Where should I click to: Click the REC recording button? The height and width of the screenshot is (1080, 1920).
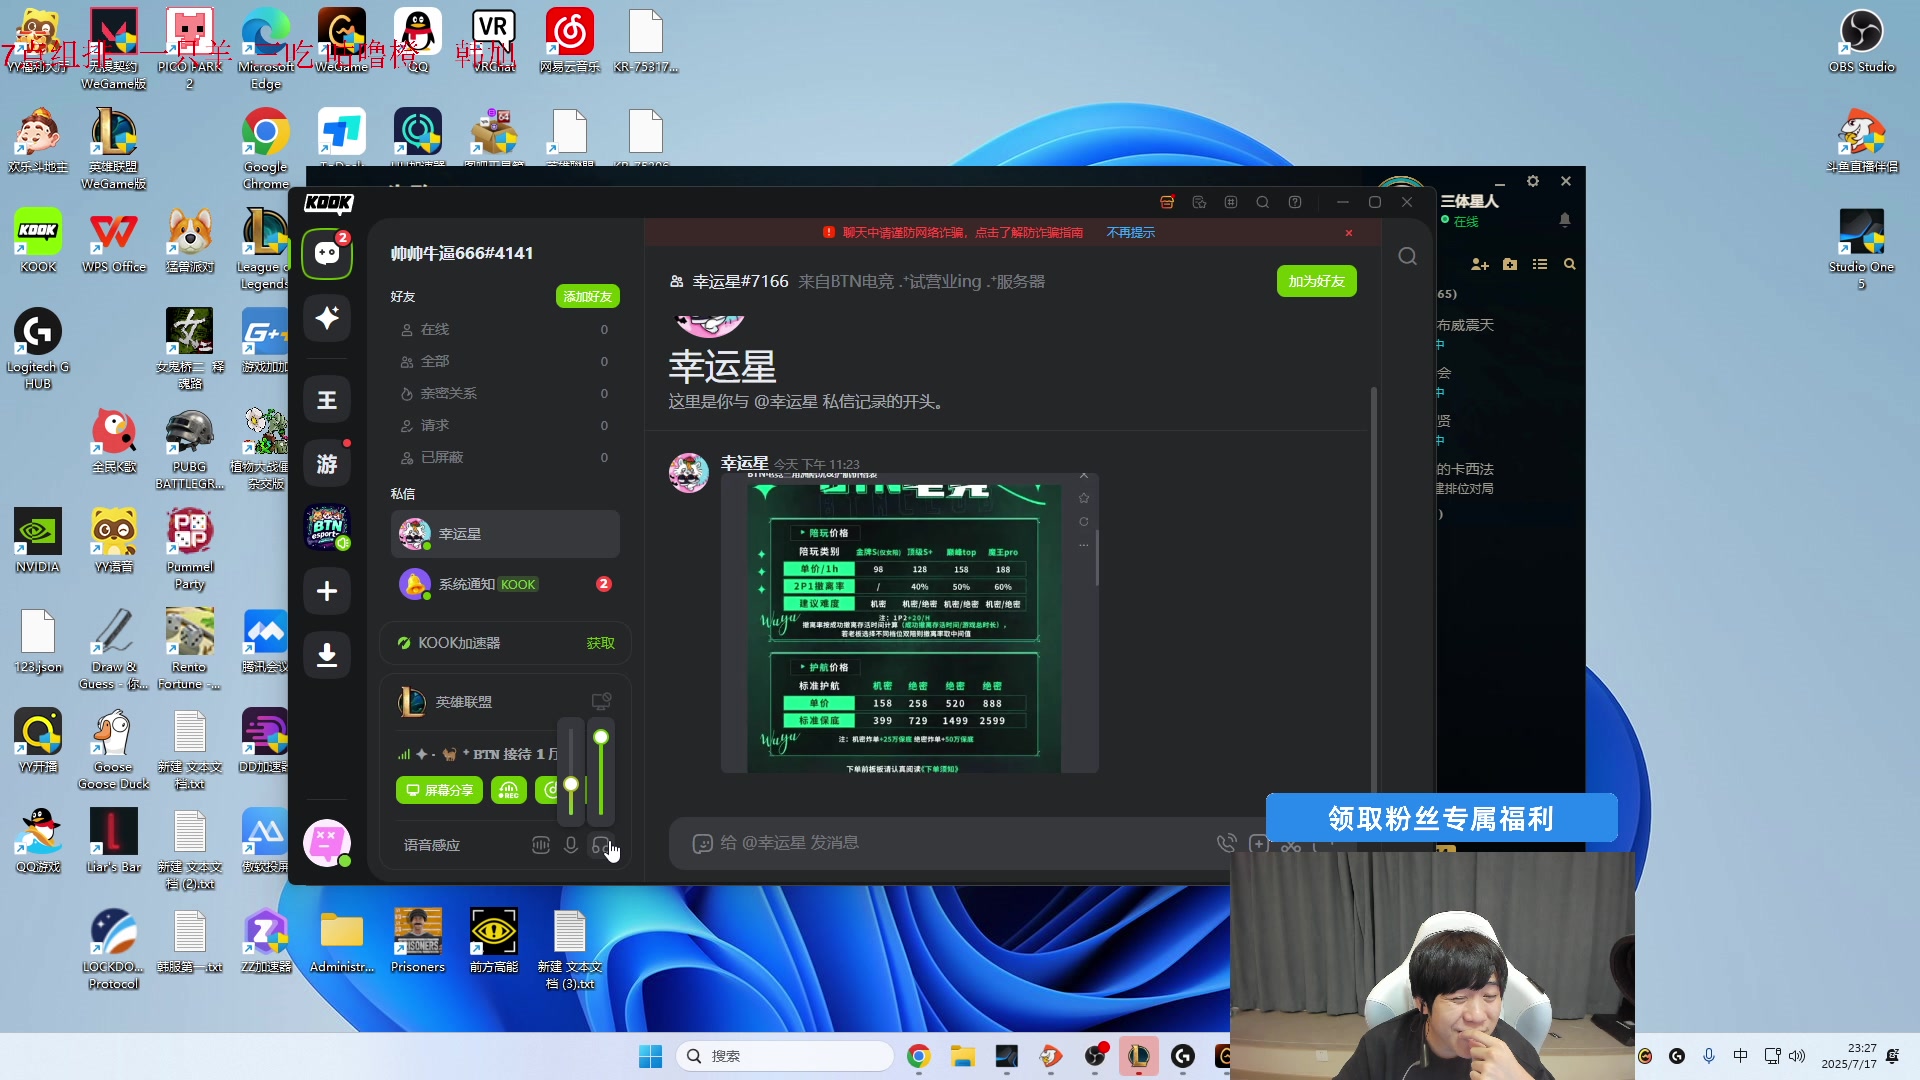[509, 790]
